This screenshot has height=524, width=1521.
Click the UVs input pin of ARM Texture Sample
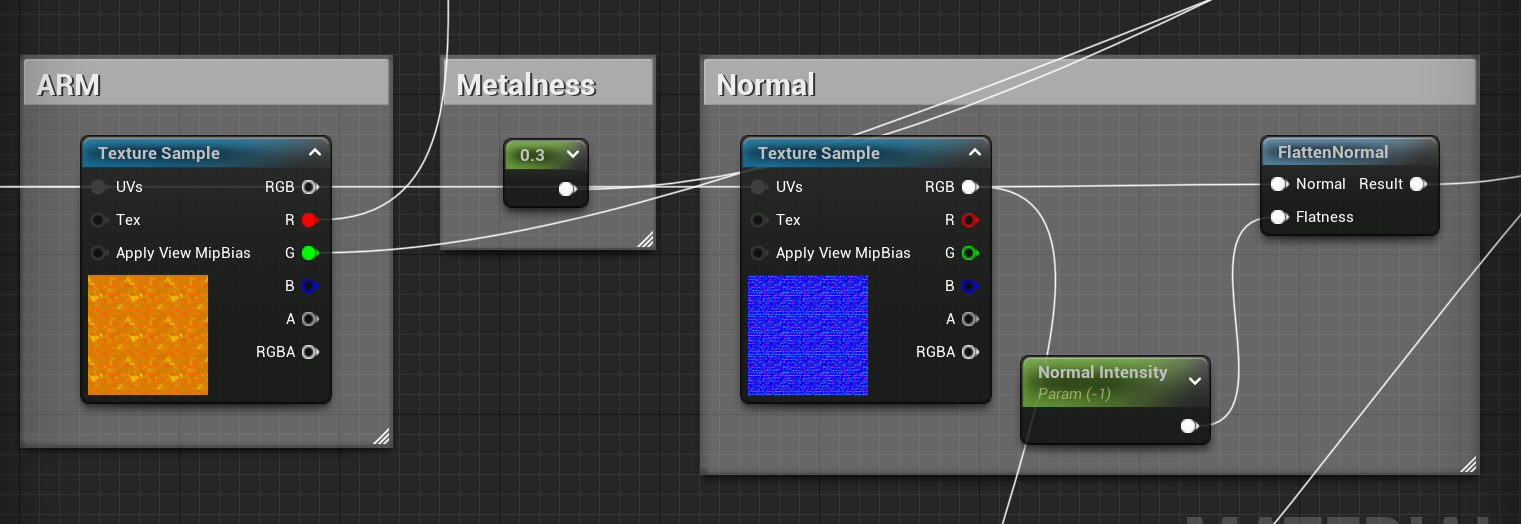coord(99,187)
